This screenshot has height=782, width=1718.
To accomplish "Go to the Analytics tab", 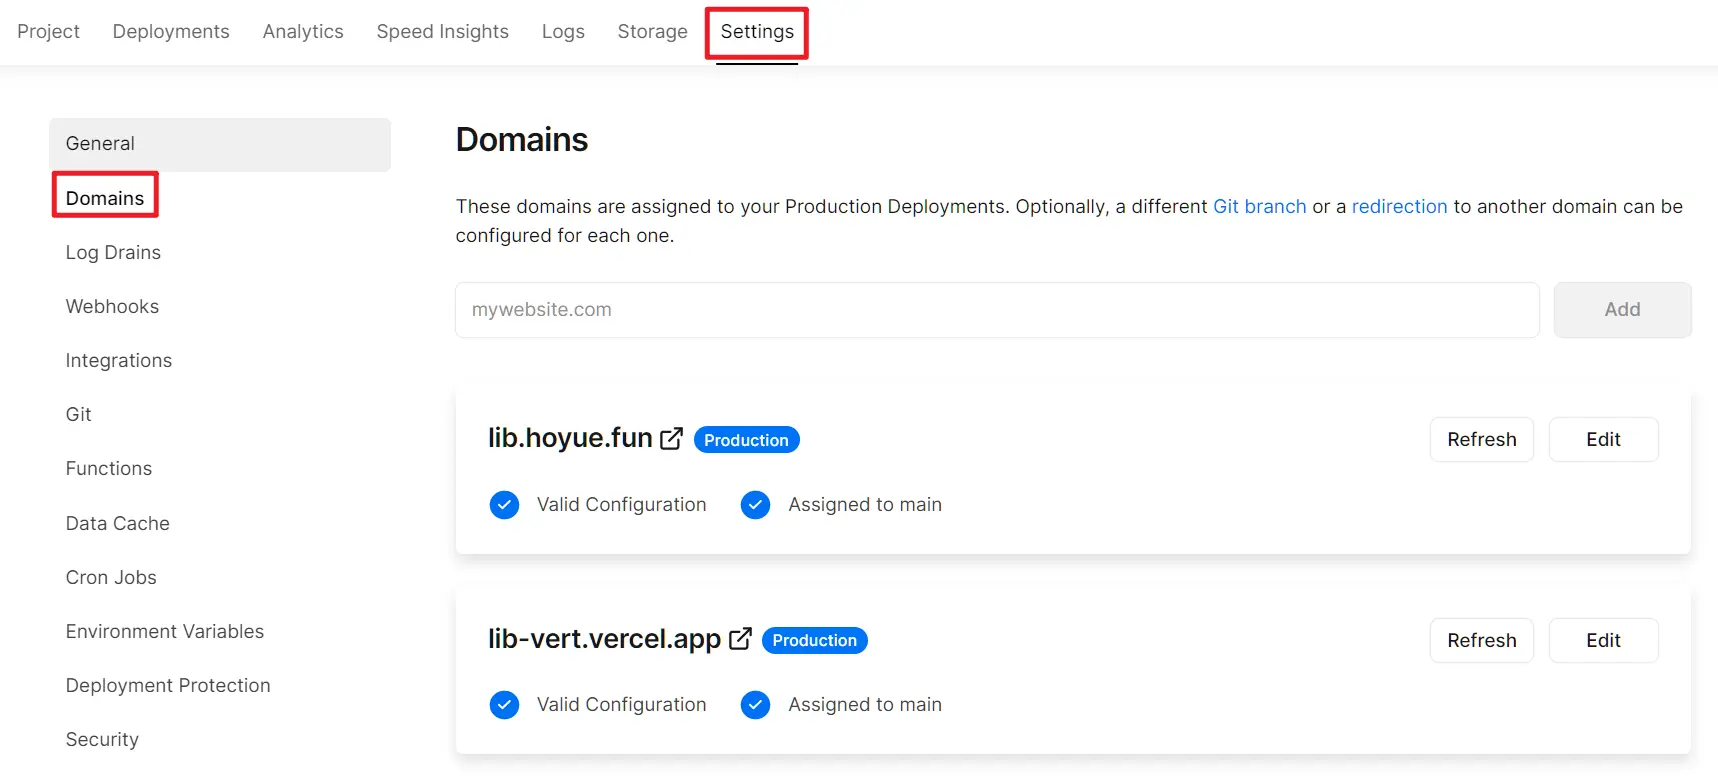I will click(303, 31).
